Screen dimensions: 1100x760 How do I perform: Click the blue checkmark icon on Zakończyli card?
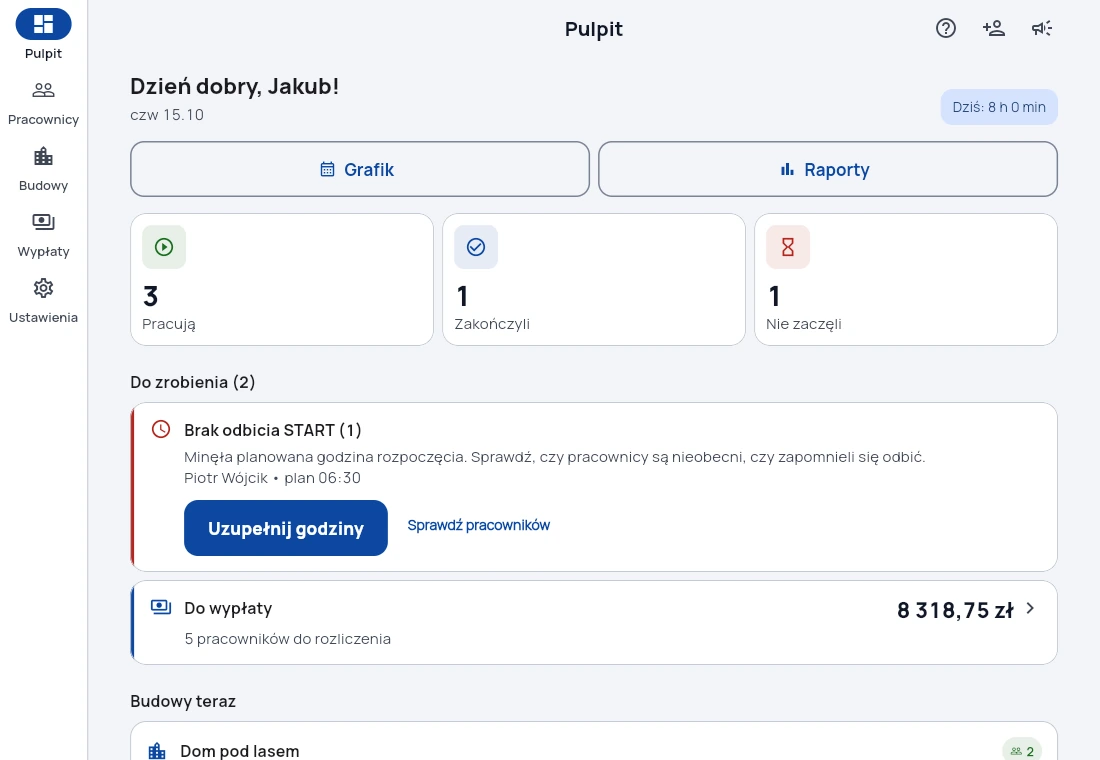pos(476,247)
